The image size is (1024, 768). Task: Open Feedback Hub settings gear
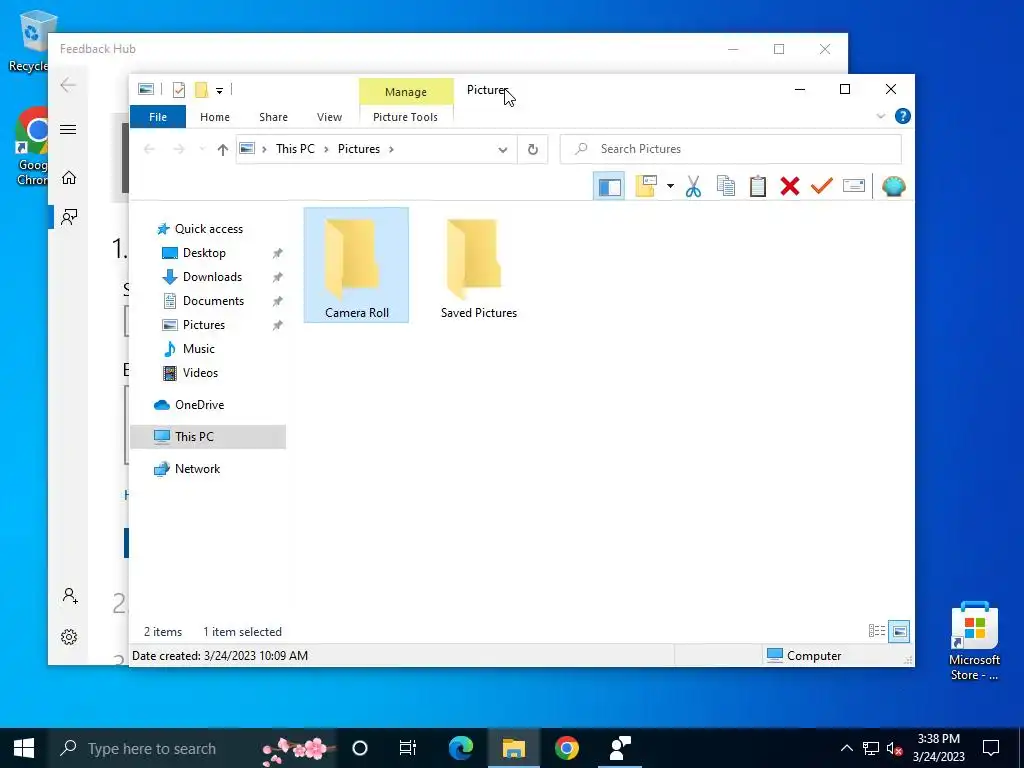[x=69, y=637]
